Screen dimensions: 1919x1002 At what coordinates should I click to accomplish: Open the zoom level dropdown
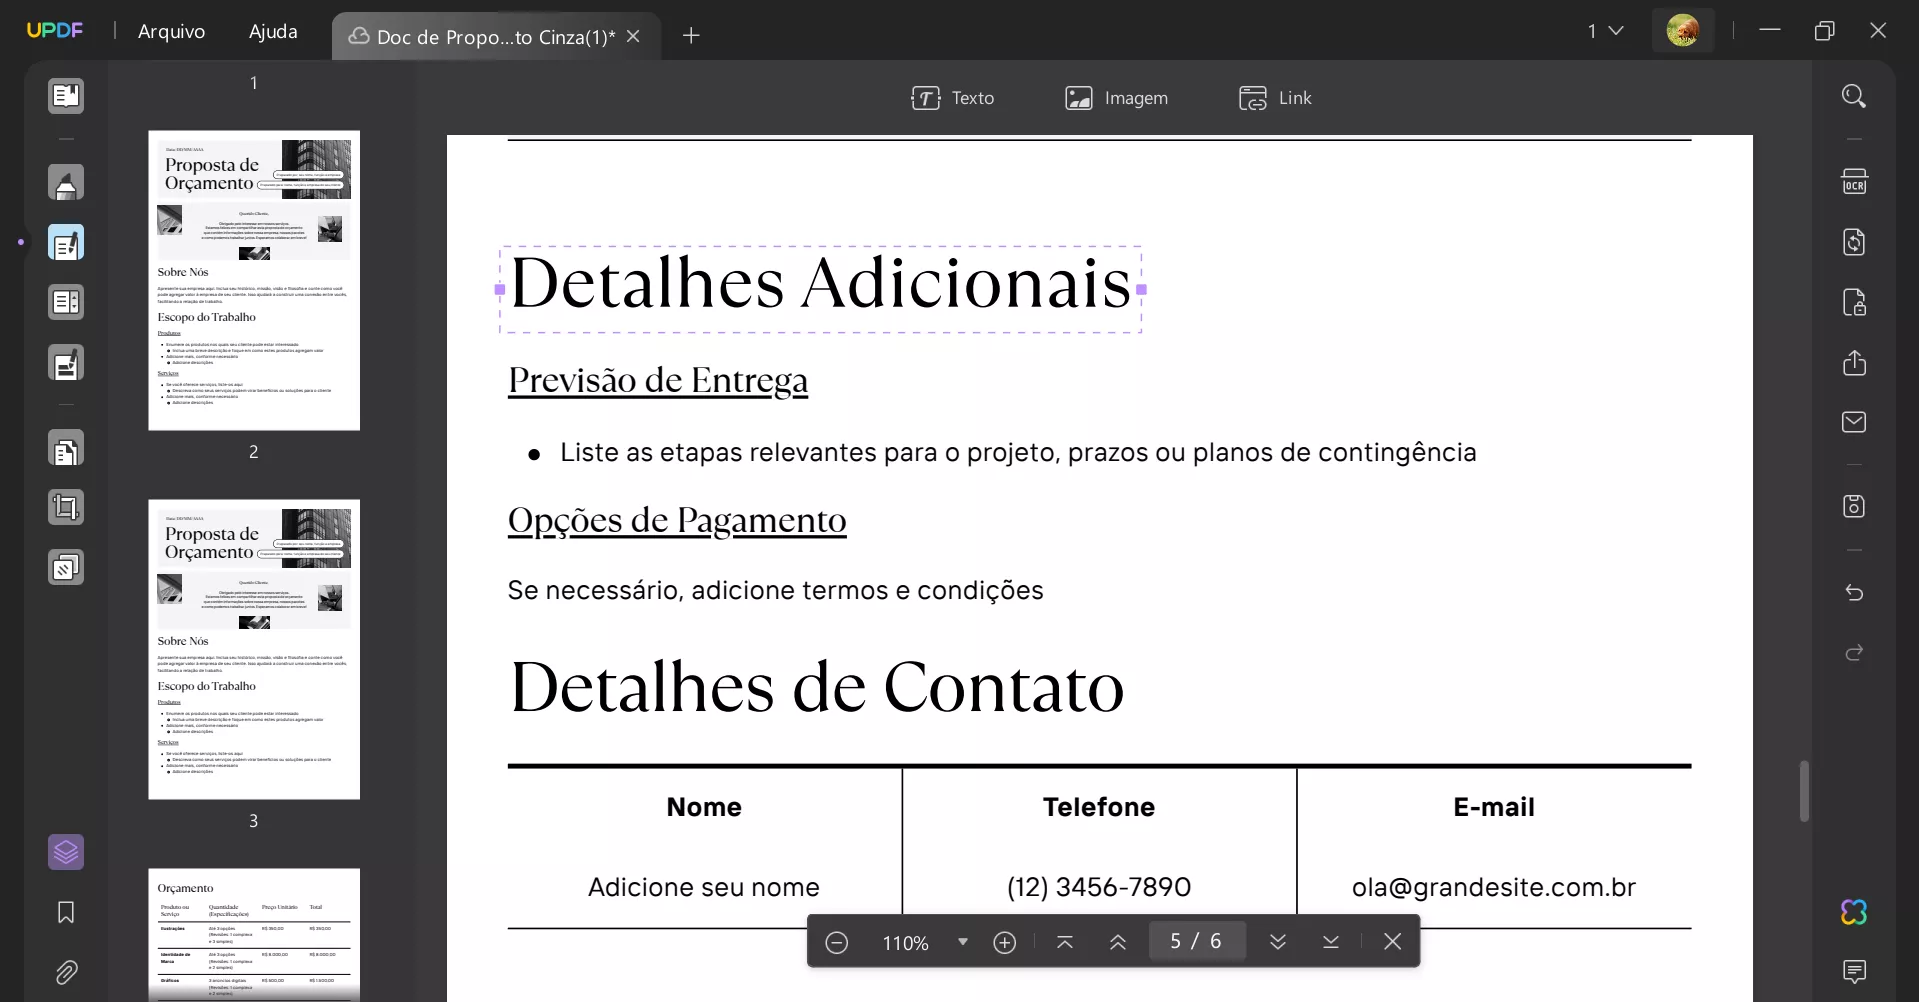pyautogui.click(x=963, y=941)
